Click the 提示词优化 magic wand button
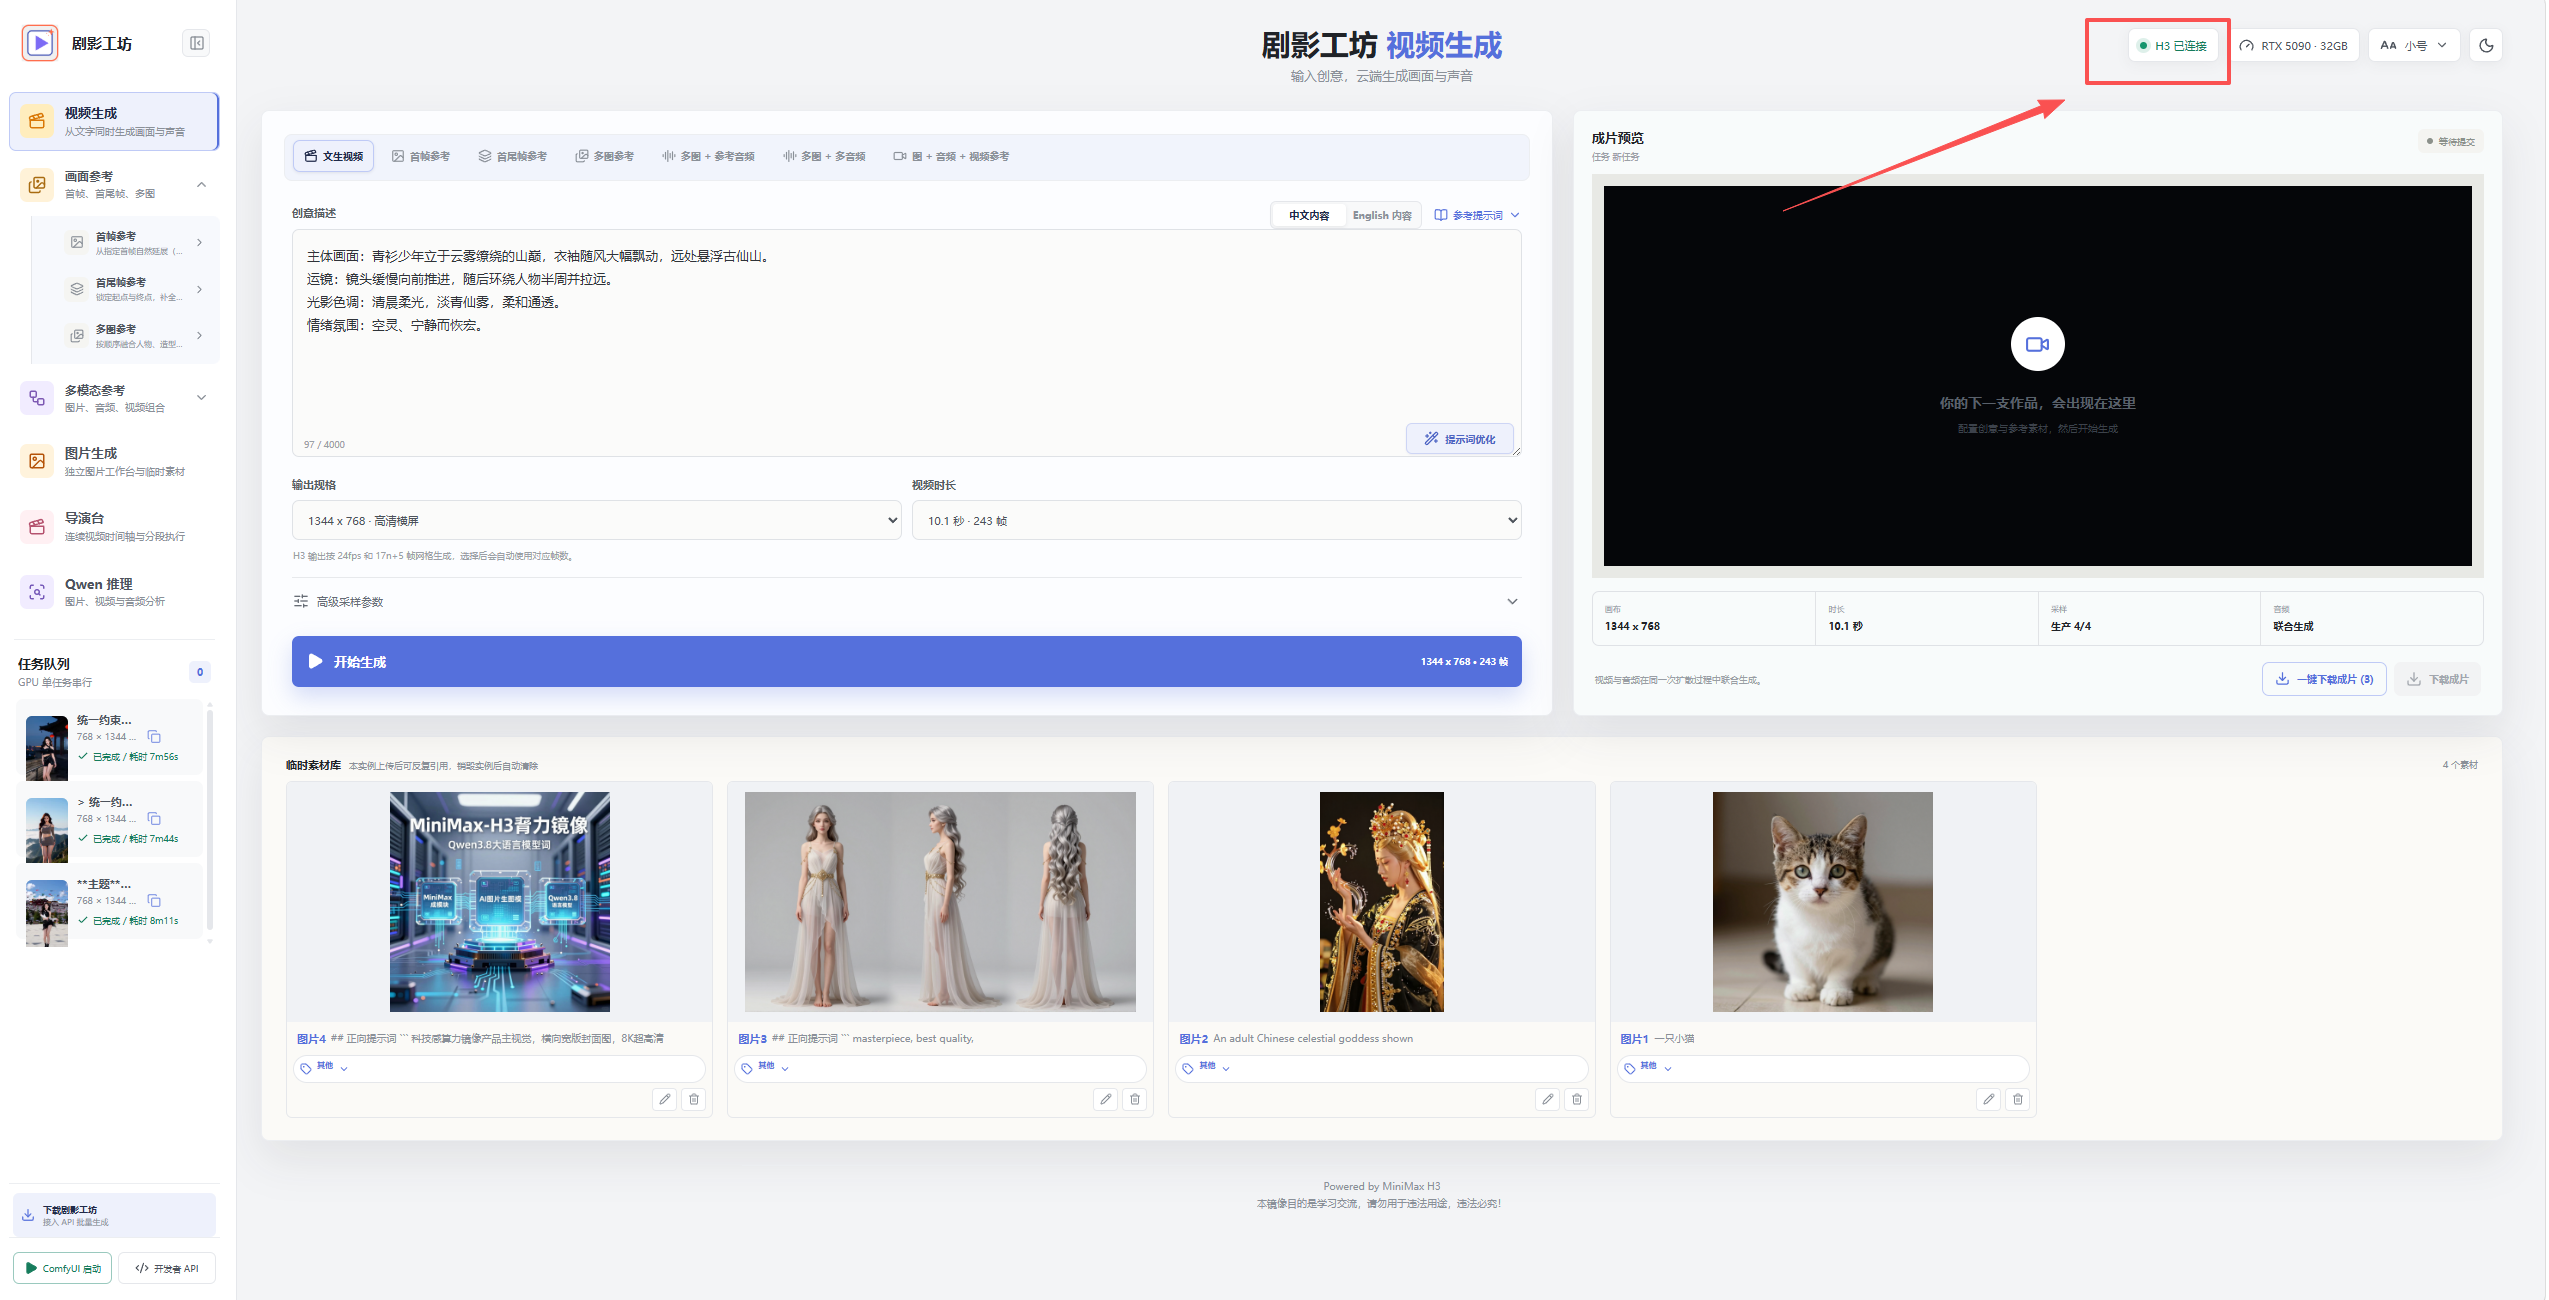 (1460, 439)
